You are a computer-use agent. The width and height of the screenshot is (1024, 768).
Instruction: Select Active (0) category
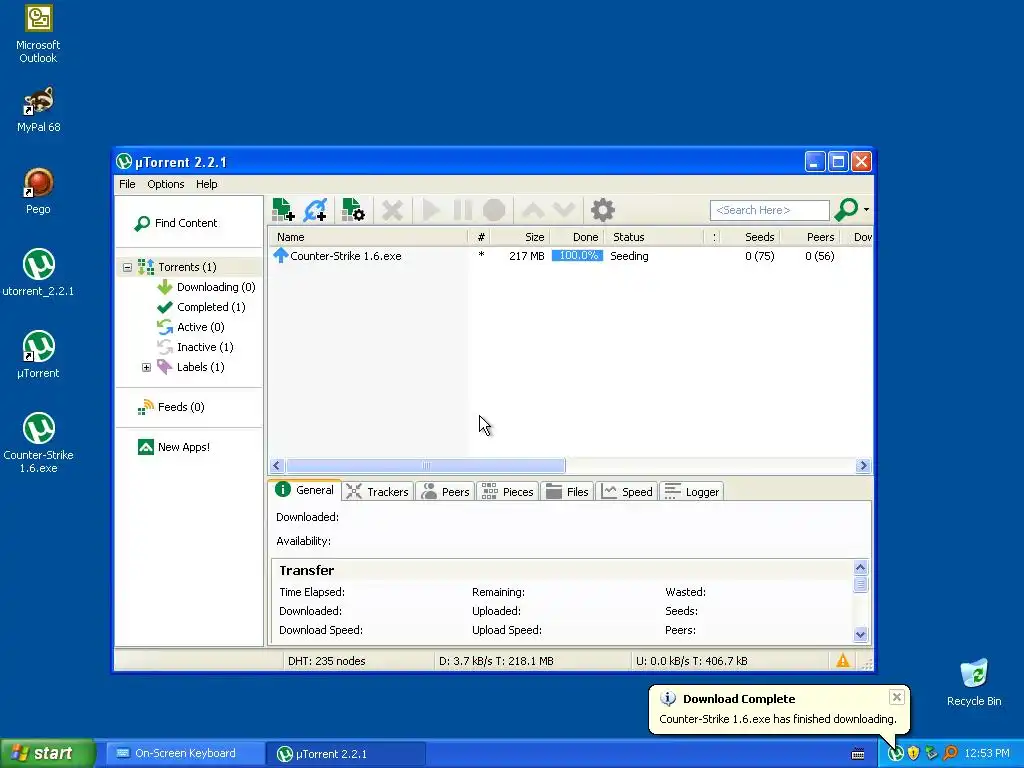pyautogui.click(x=191, y=327)
